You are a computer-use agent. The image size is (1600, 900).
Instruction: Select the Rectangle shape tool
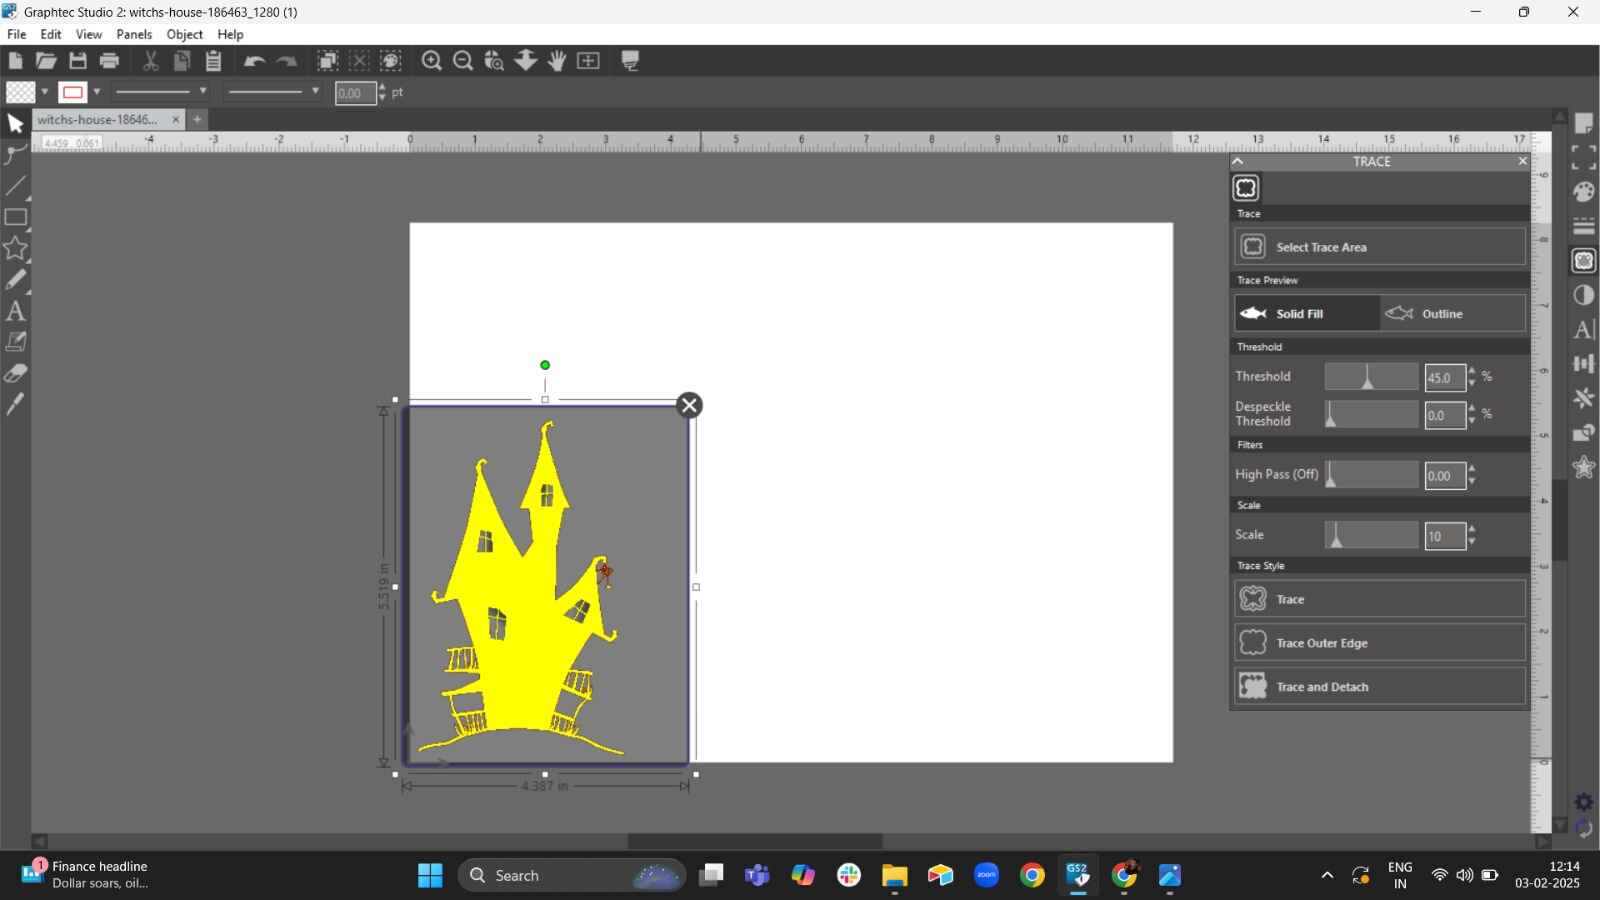(15, 217)
